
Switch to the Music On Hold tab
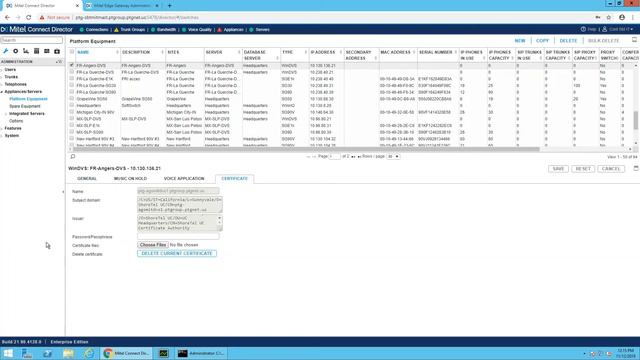tap(130, 179)
